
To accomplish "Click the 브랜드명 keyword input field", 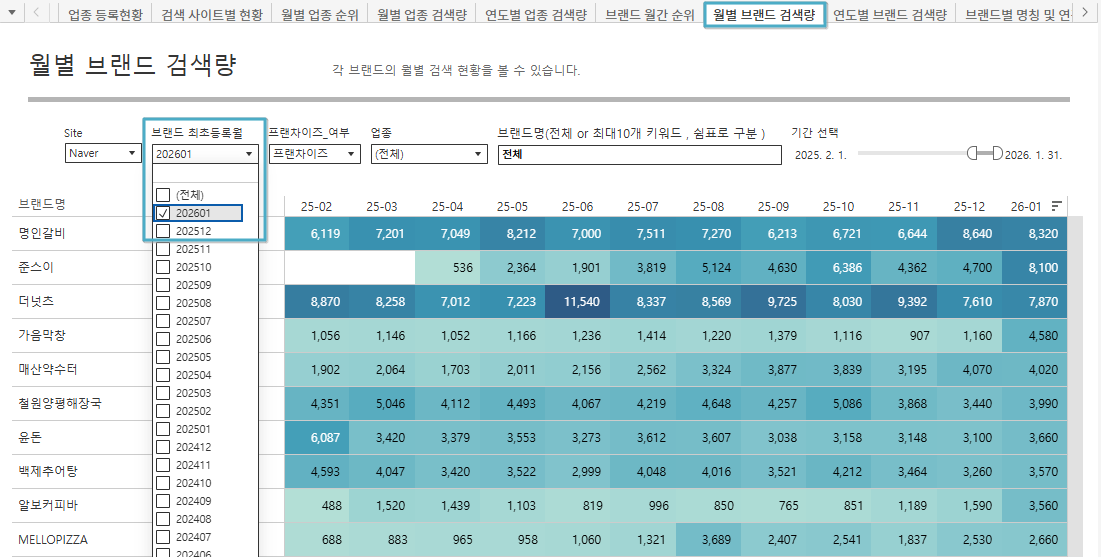I will point(639,155).
